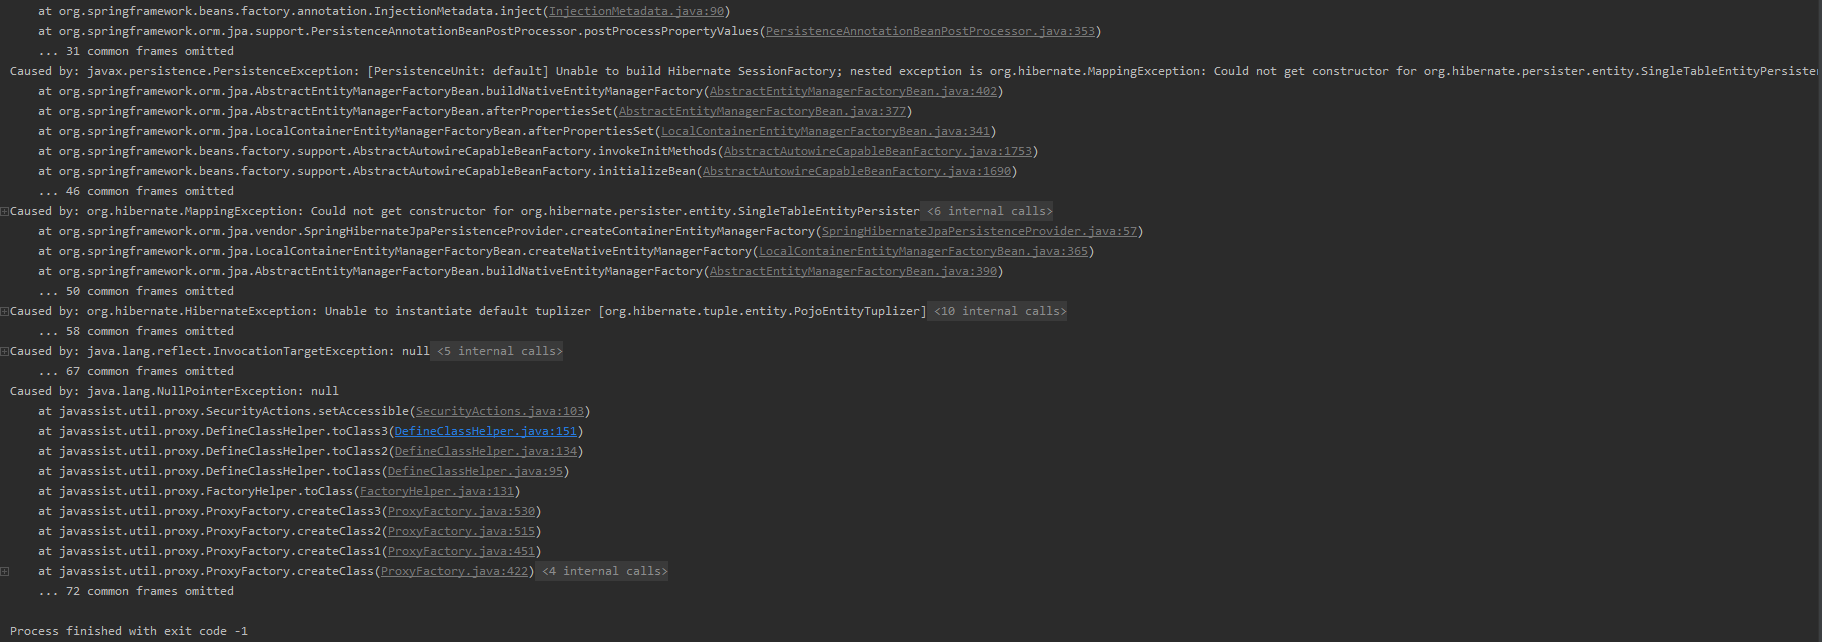Follow the DefineClassHelper.java:95 link
Viewport: 1822px width, 642px height.
[x=475, y=471]
